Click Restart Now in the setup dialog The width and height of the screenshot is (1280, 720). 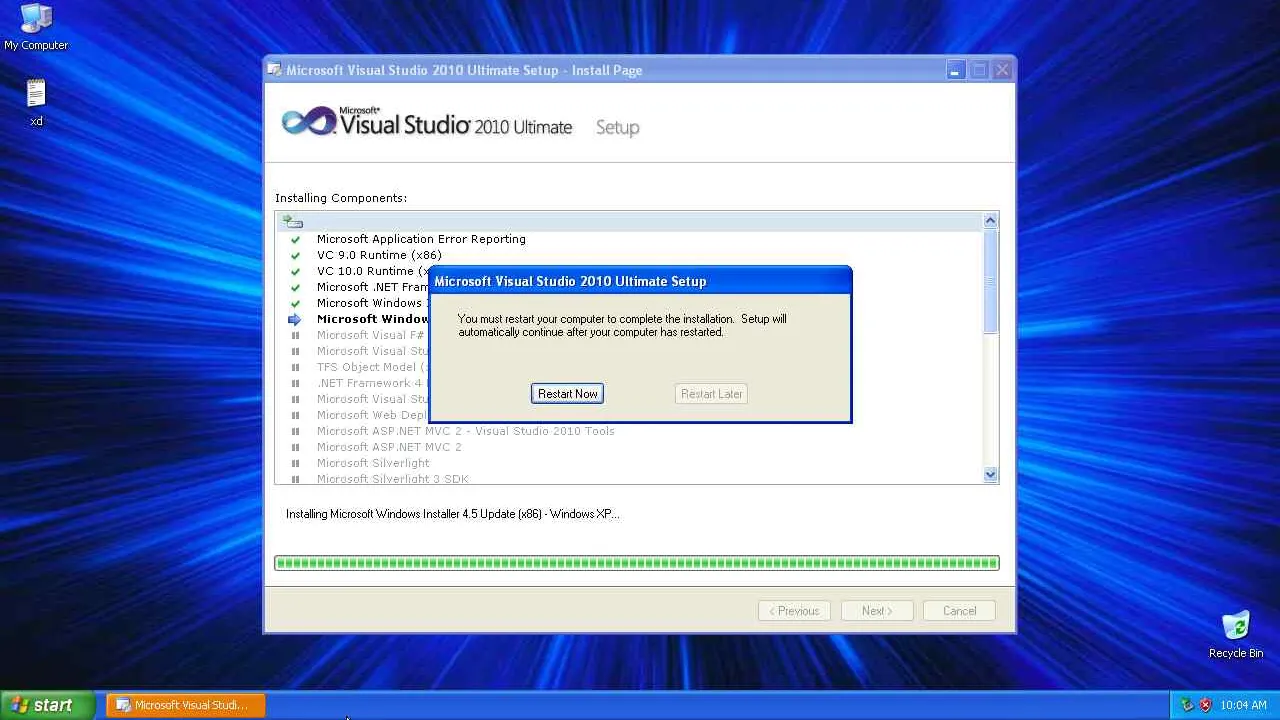tap(567, 394)
